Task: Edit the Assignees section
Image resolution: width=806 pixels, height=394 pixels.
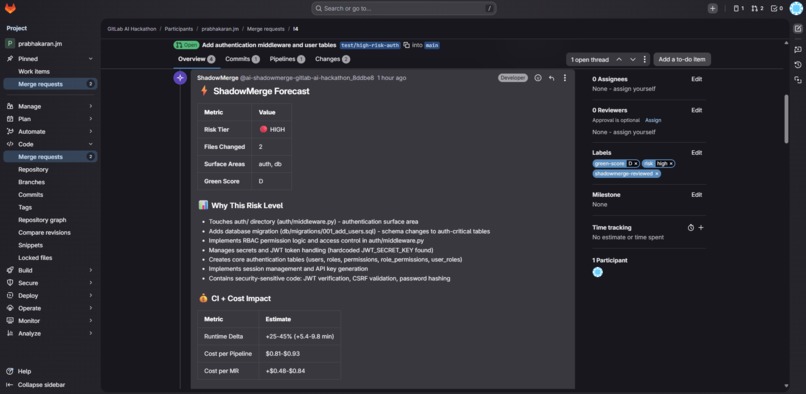Action: [697, 79]
